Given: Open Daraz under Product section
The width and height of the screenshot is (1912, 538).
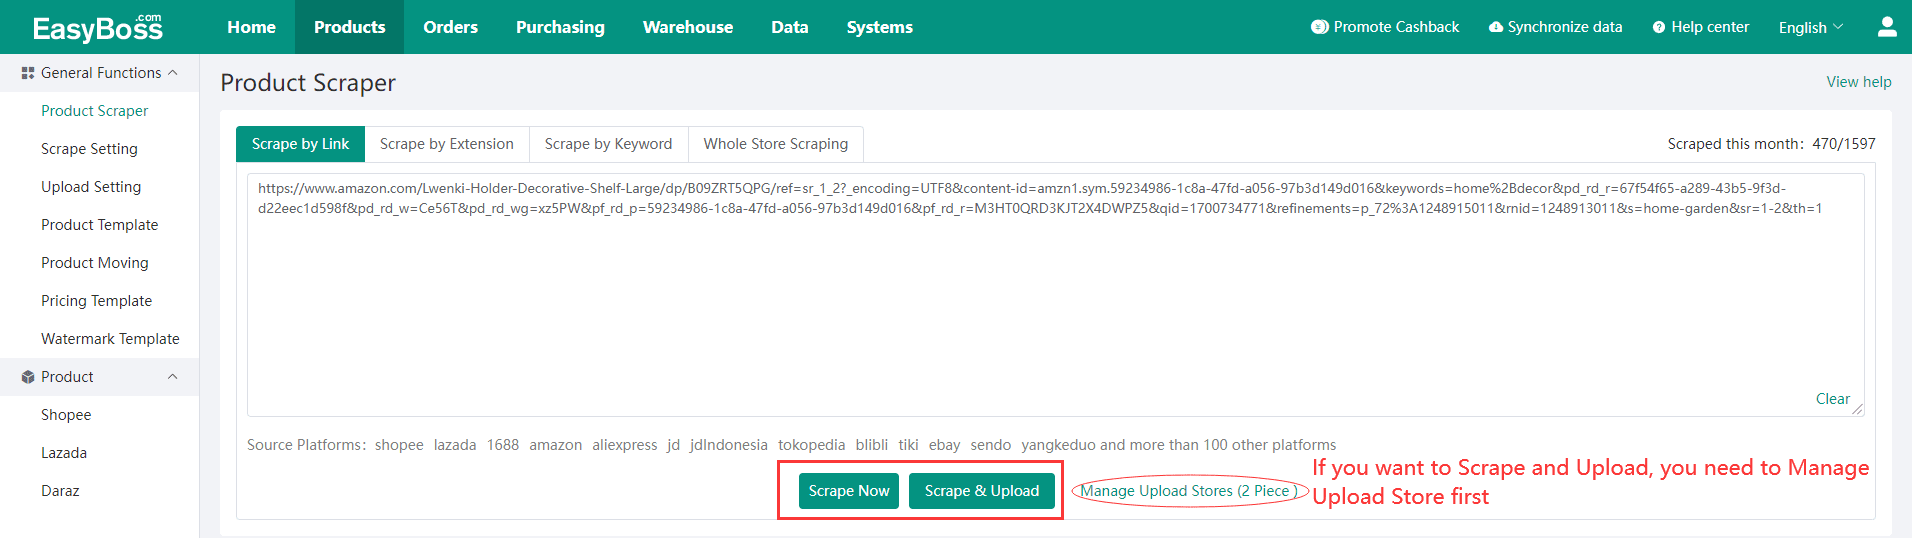Looking at the screenshot, I should [x=60, y=491].
